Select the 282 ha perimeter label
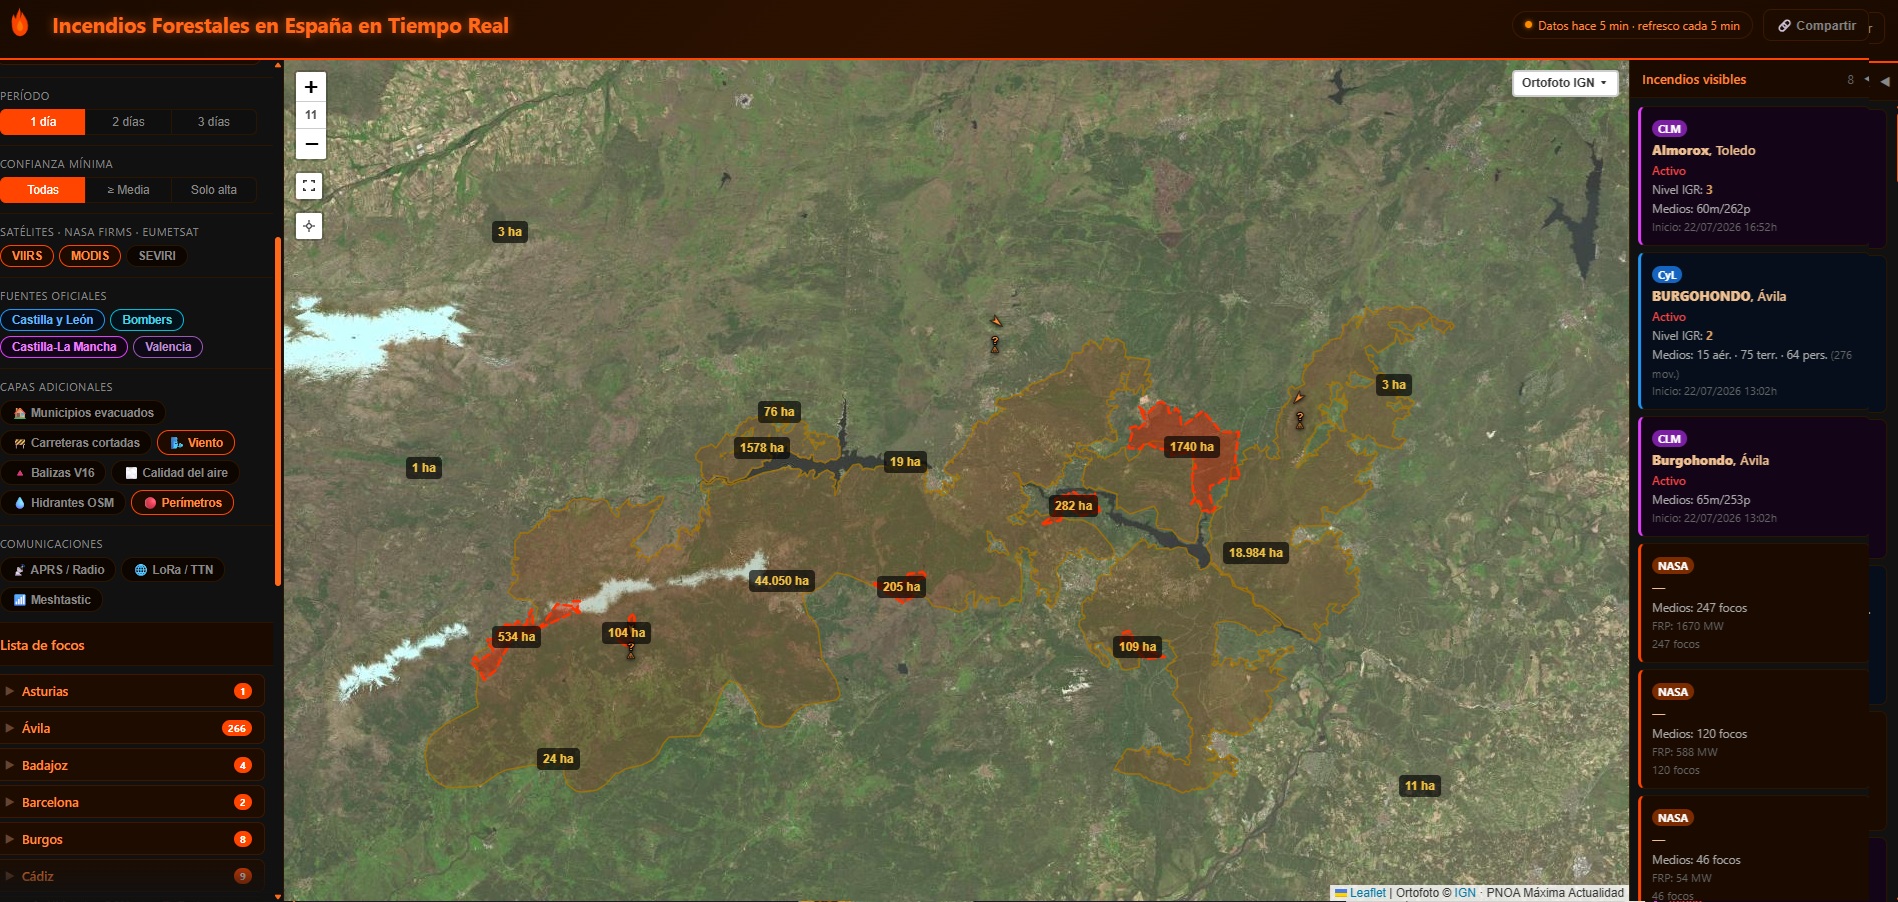This screenshot has height=902, width=1898. (x=1073, y=506)
